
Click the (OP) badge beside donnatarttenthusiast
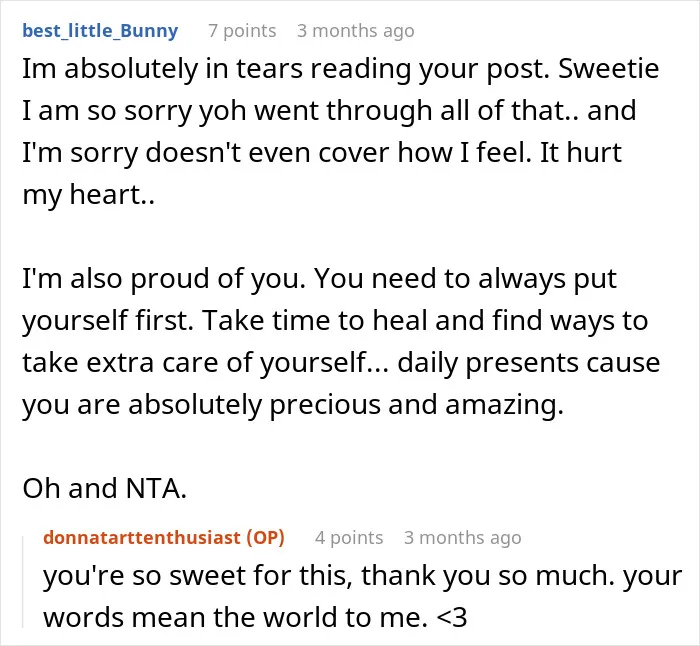click(x=266, y=538)
